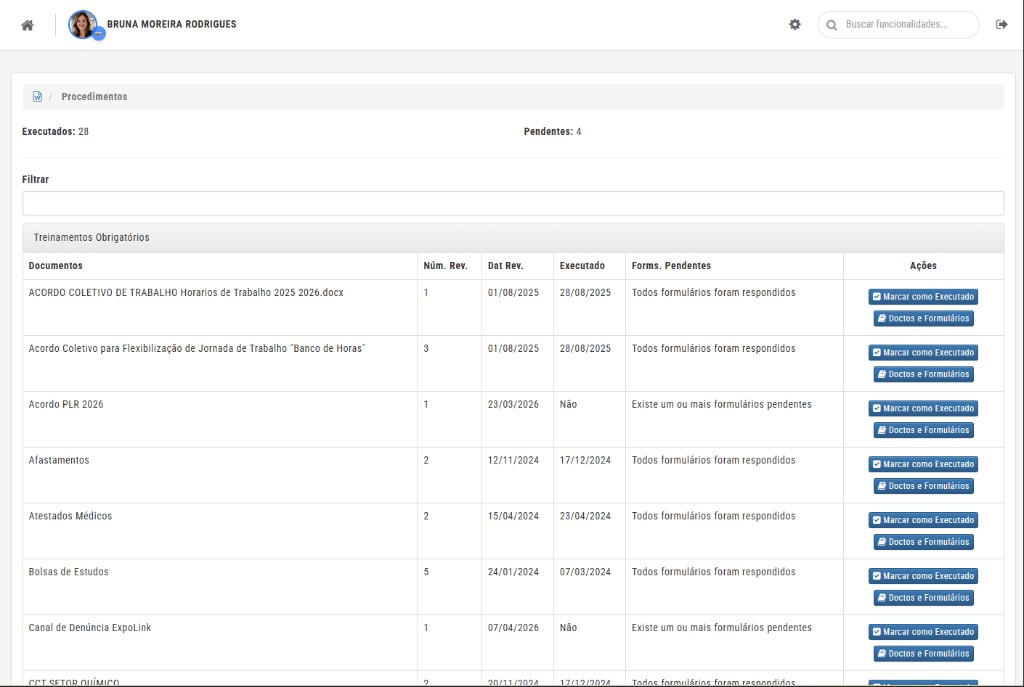Viewport: 1024px width, 687px height.
Task: Mark Bolsas de Estudos as executed
Action: click(923, 576)
